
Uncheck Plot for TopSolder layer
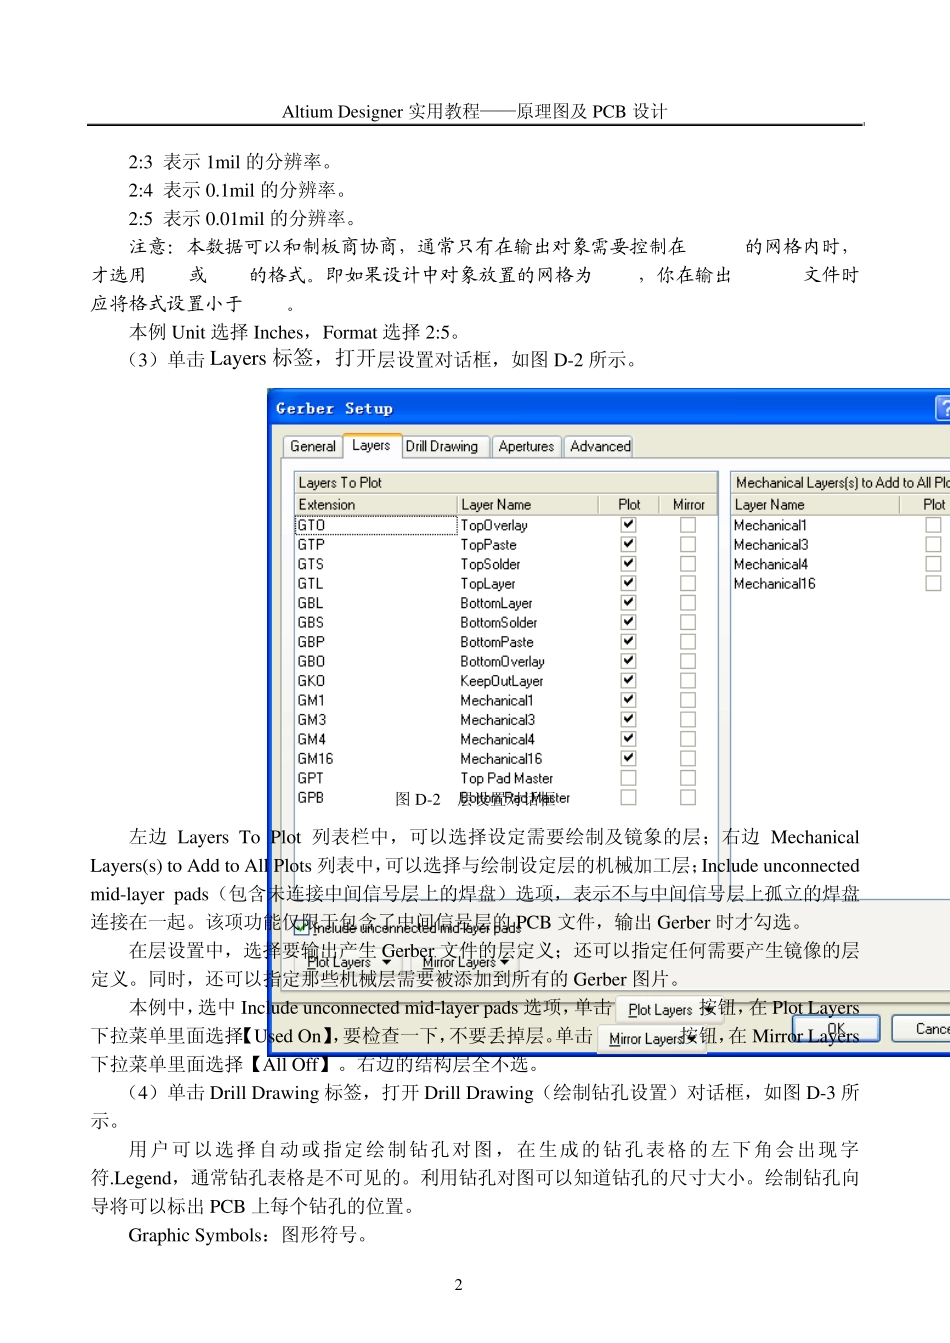coord(628,563)
